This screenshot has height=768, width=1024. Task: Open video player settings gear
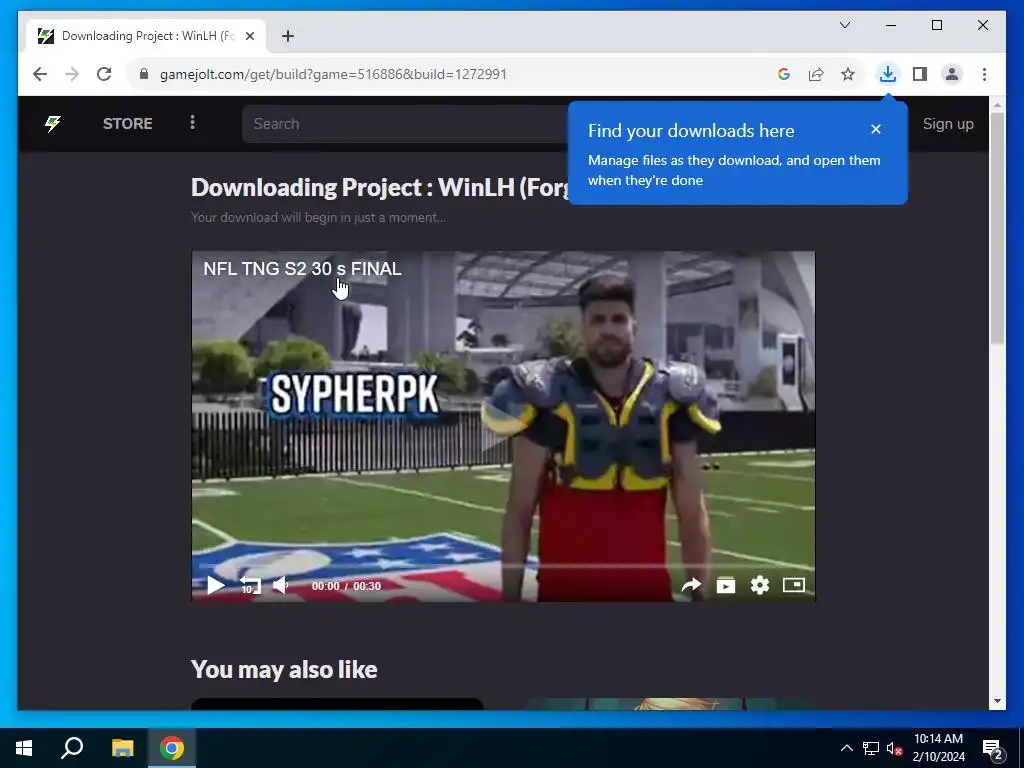tap(760, 585)
